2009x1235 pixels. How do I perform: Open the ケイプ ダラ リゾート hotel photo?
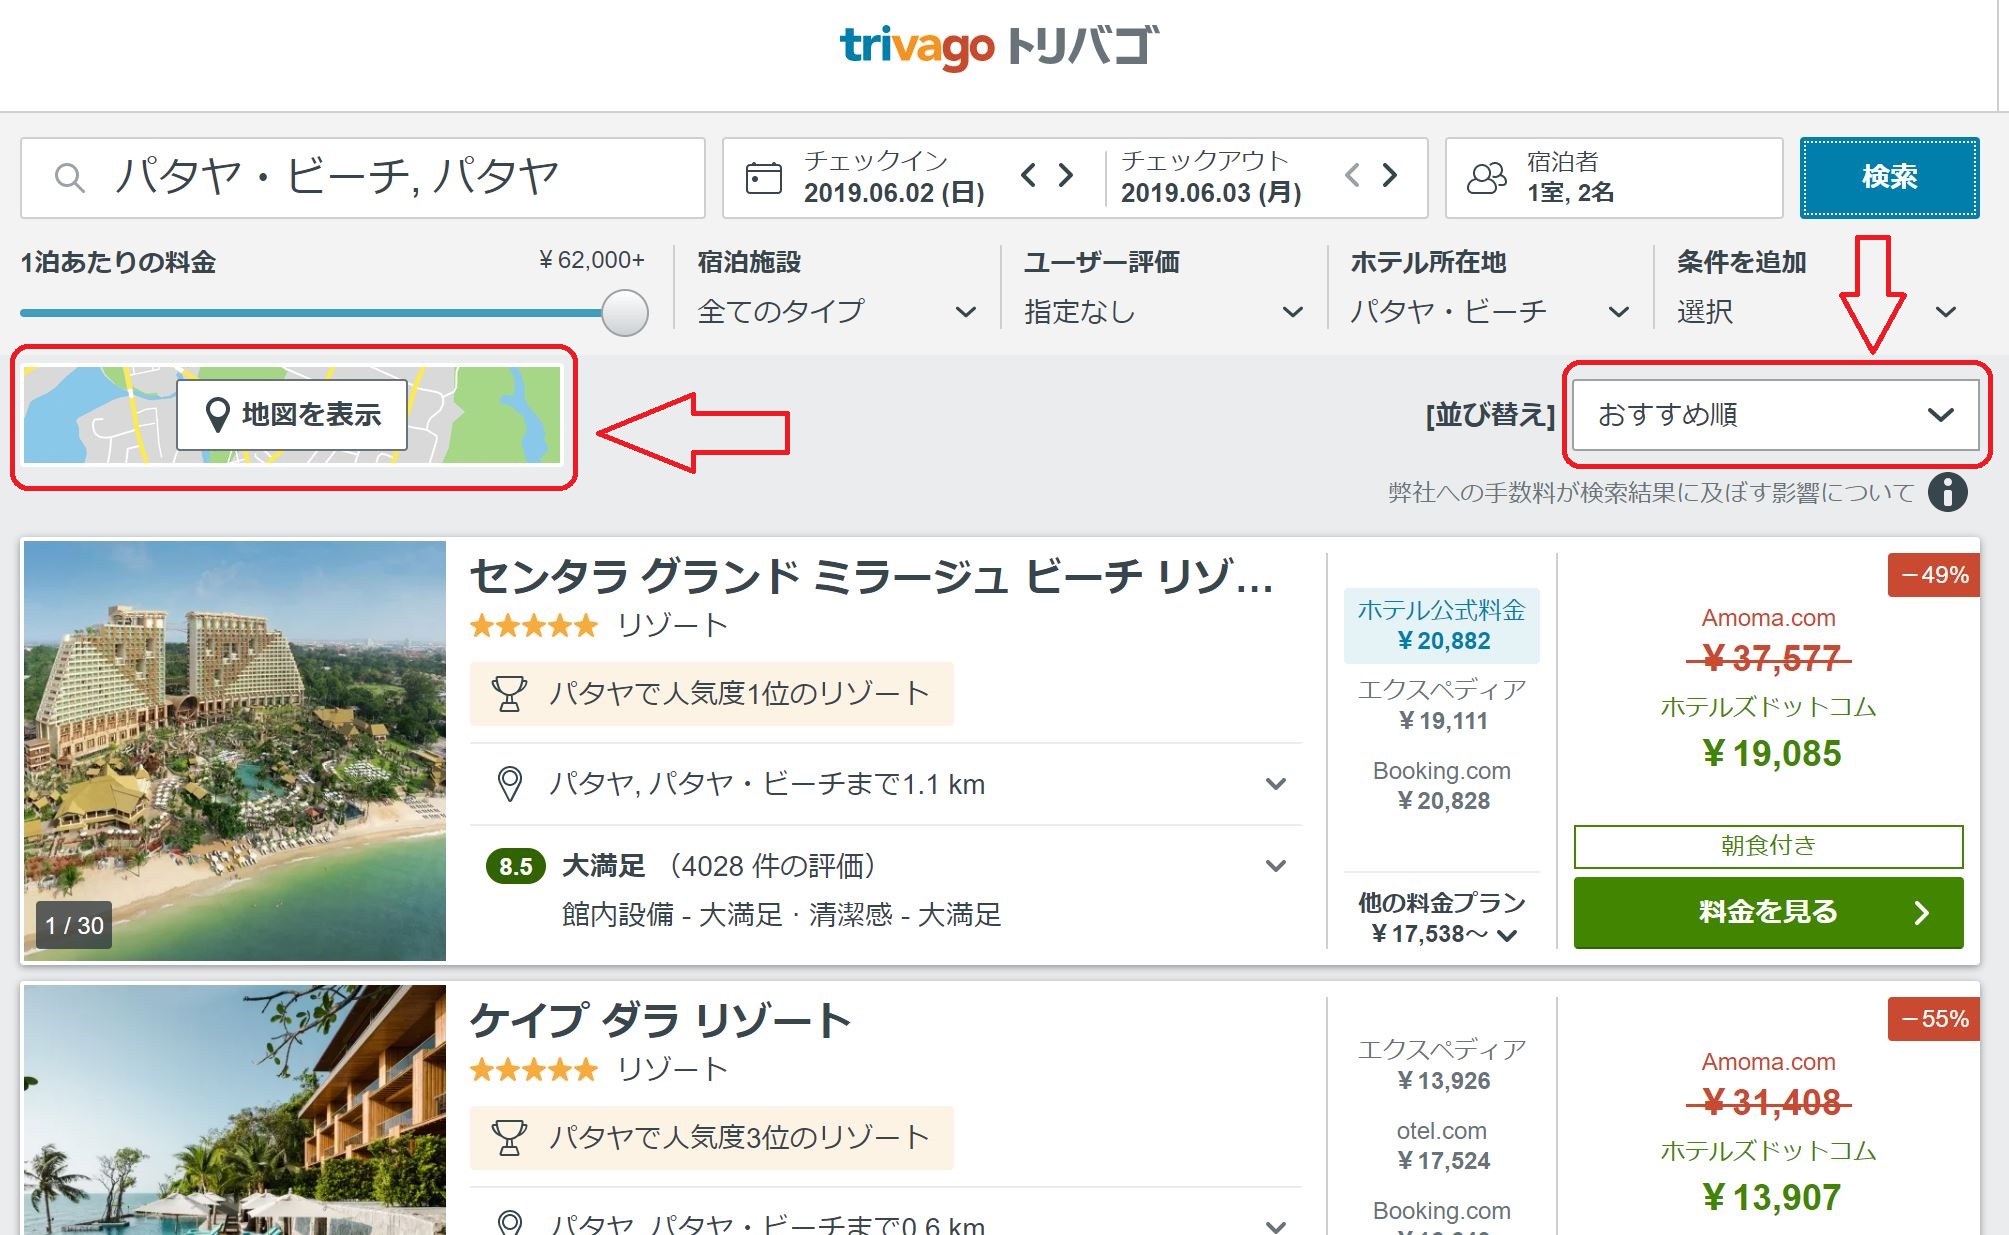tap(234, 1109)
